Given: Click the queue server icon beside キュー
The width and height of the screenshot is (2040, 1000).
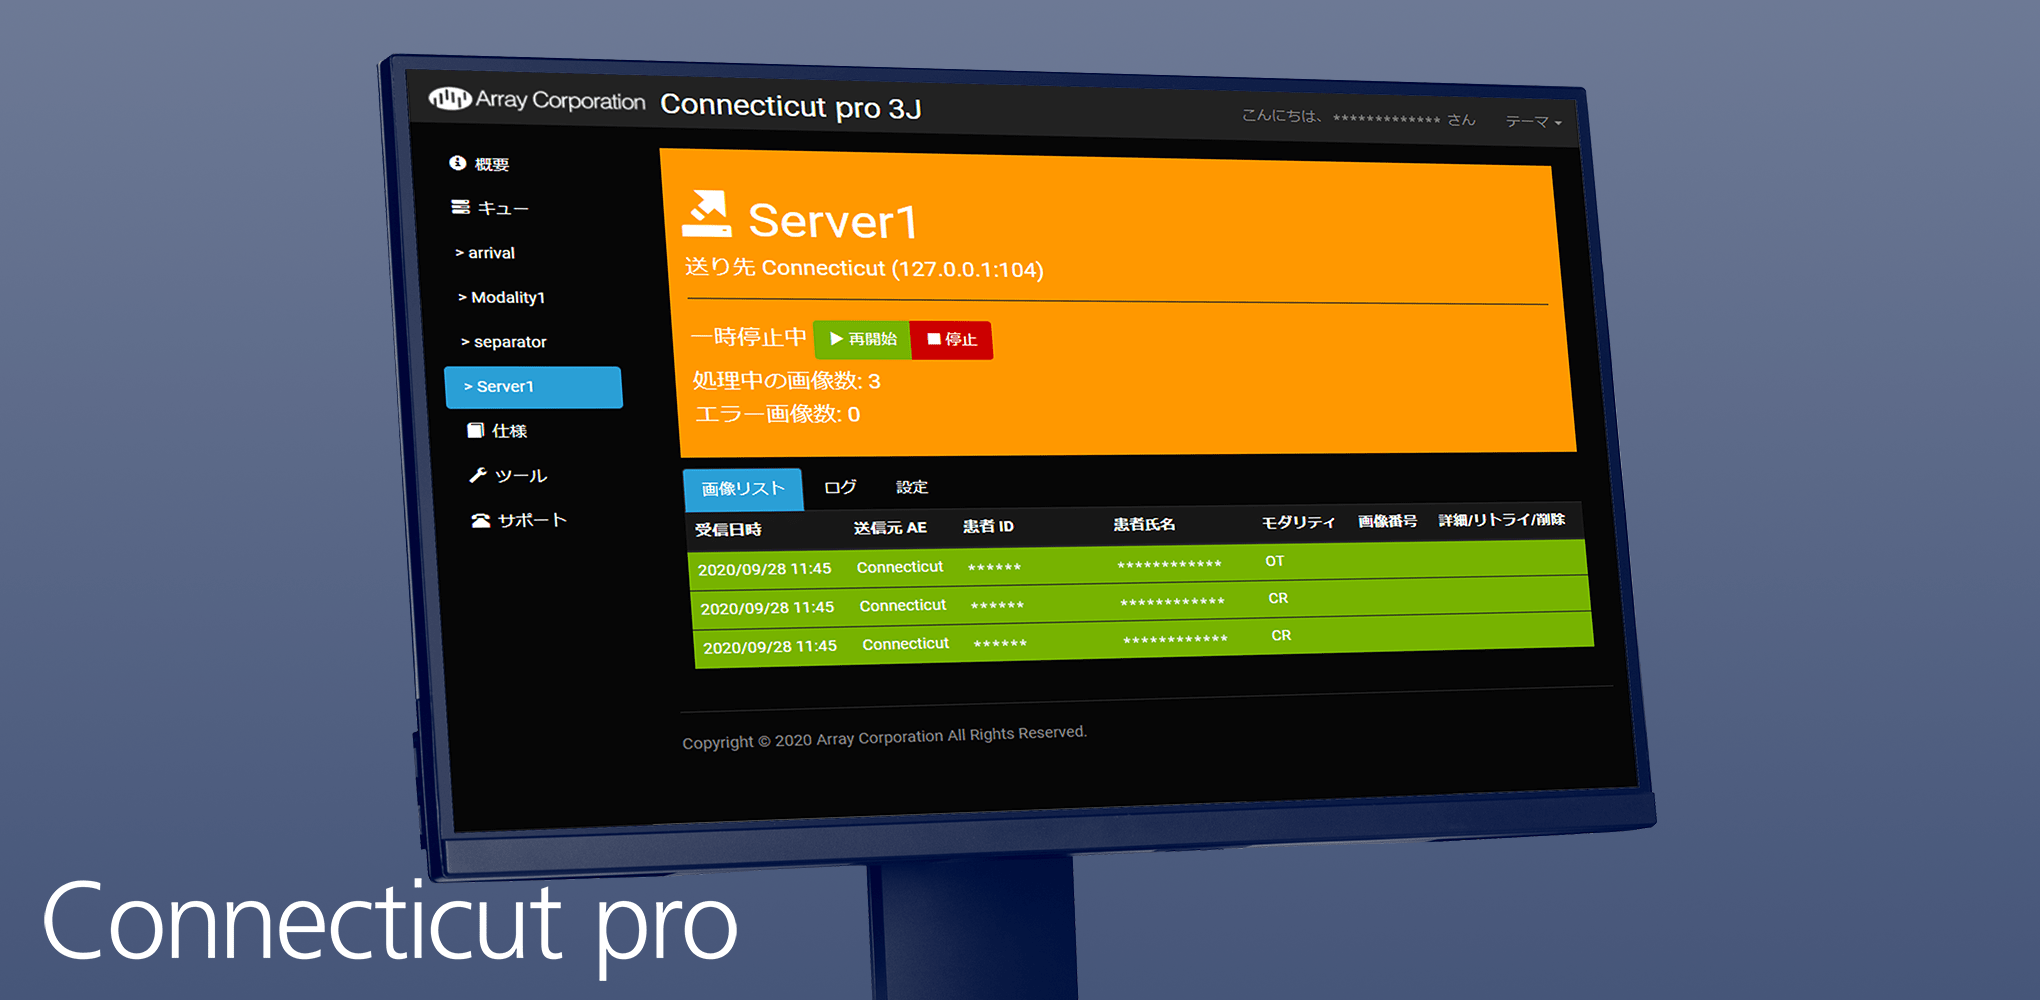Looking at the screenshot, I should [x=460, y=207].
